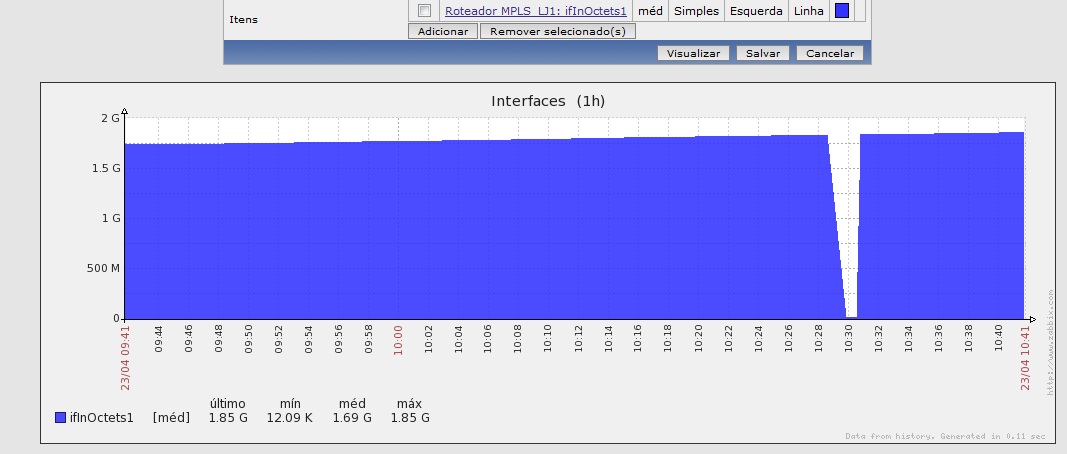Image resolution: width=1067 pixels, height=454 pixels.
Task: Click the Adicionar button
Action: coord(443,31)
